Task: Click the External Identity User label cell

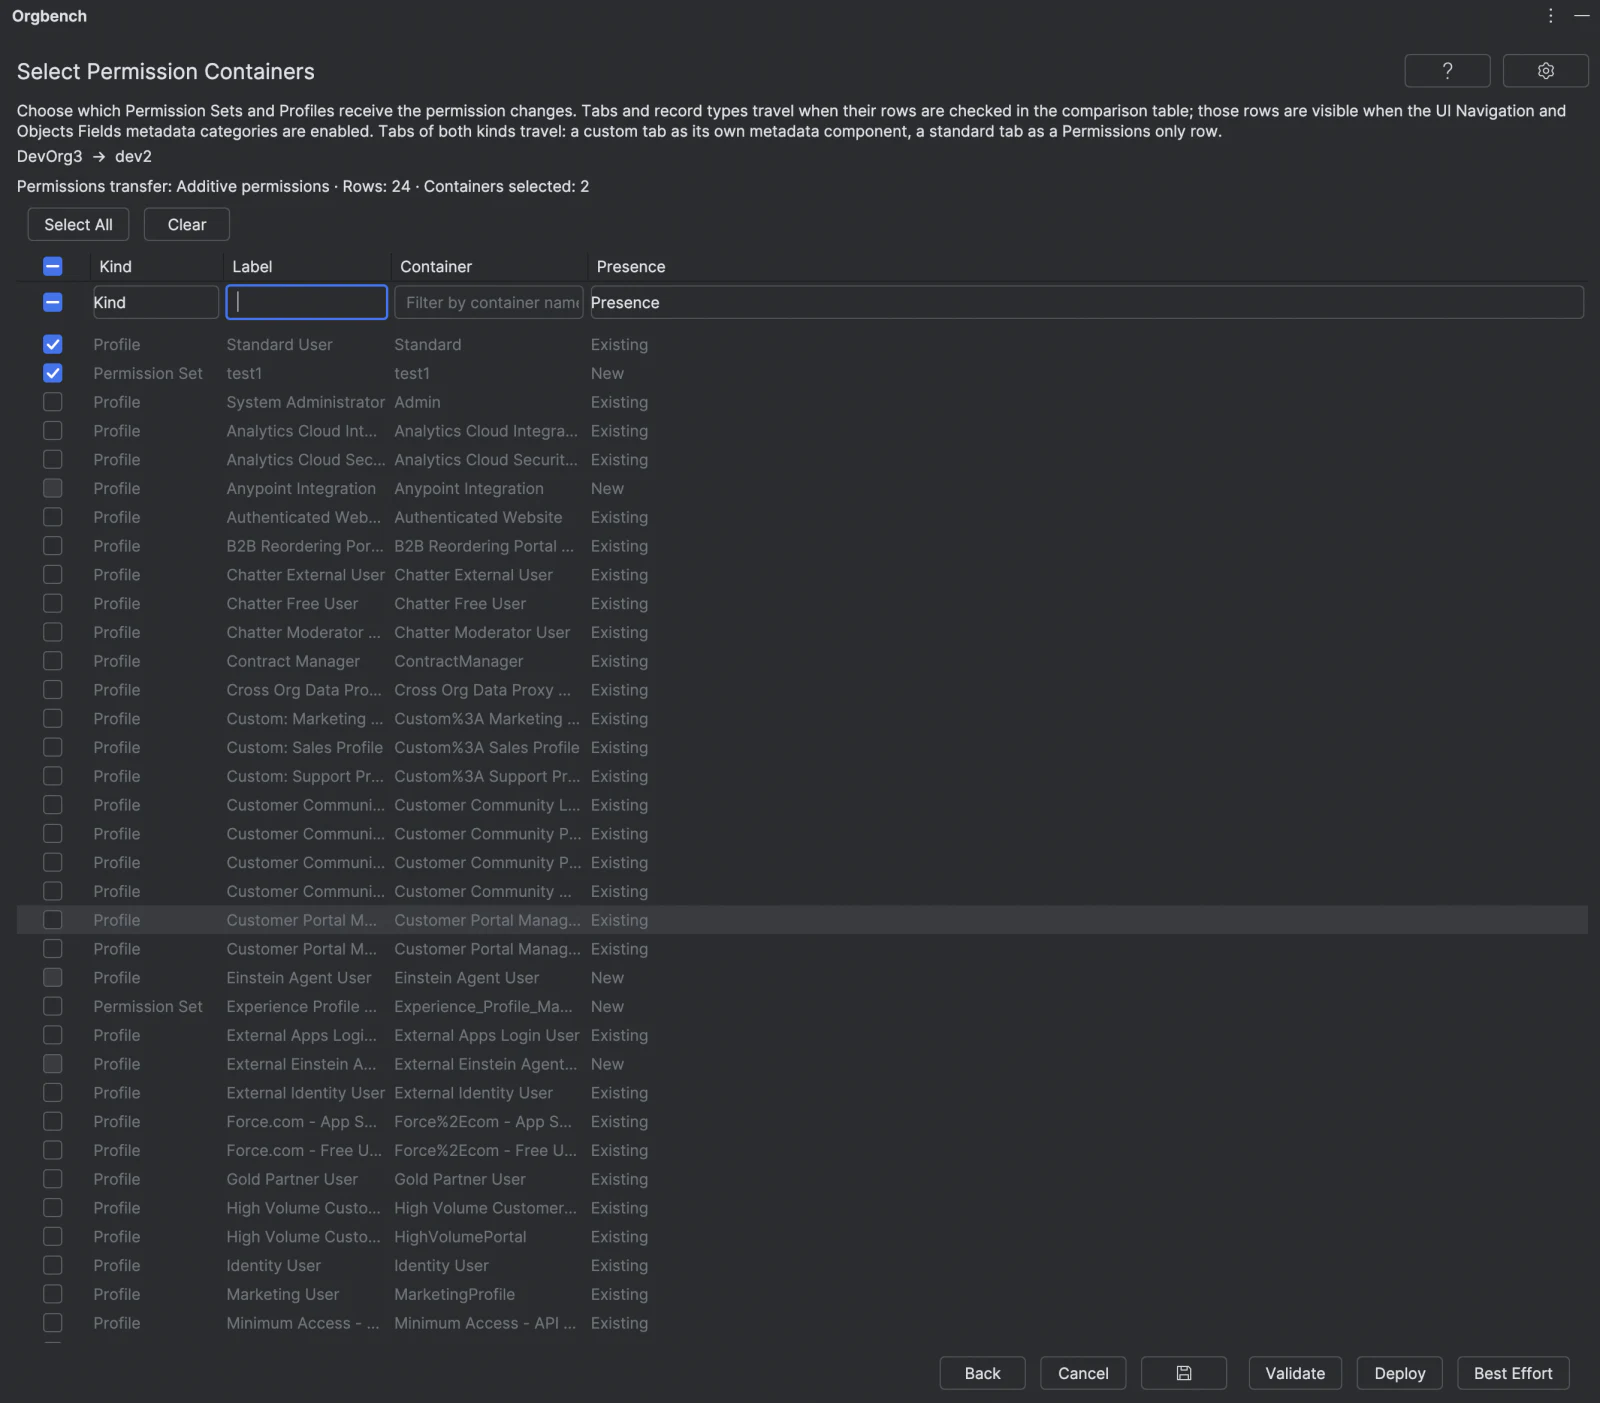Action: point(306,1092)
